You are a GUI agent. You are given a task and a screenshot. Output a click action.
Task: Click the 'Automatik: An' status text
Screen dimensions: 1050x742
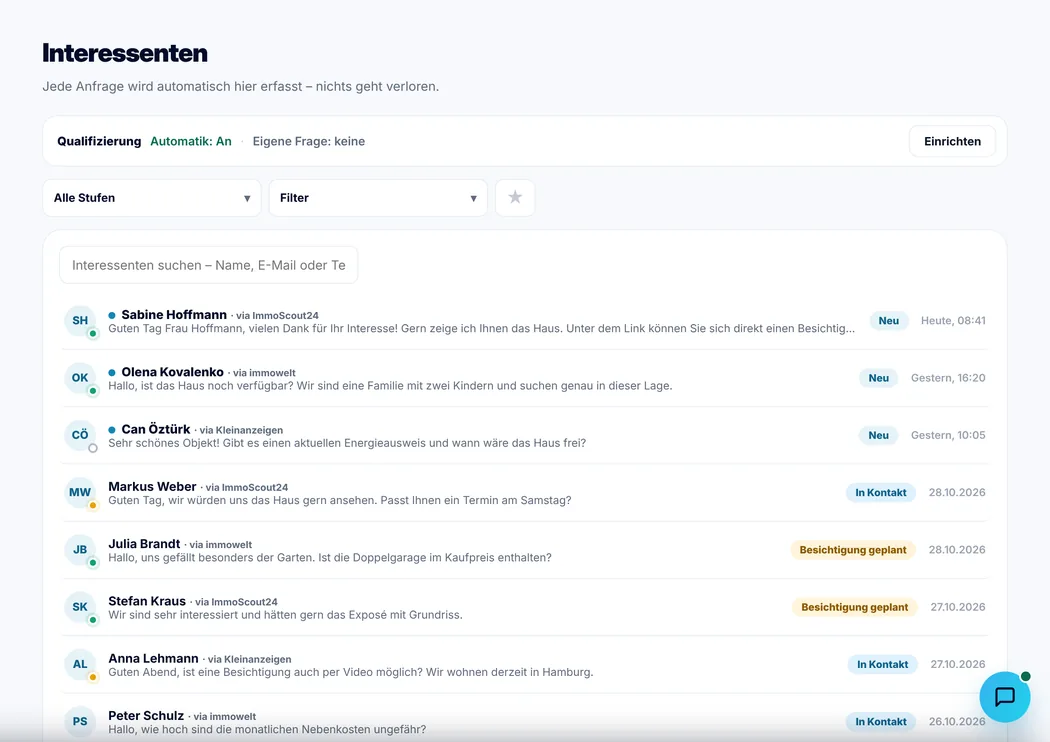pyautogui.click(x=191, y=141)
